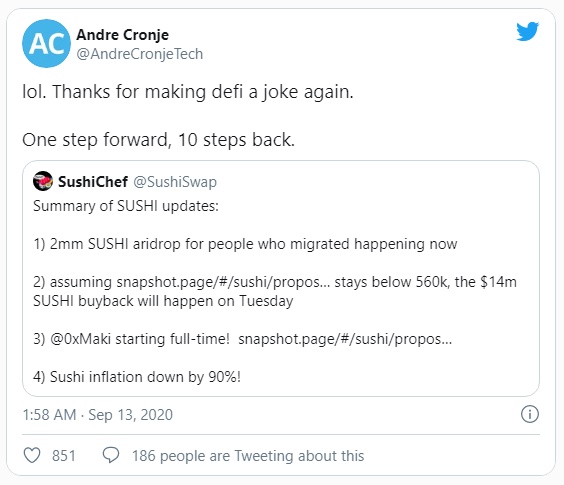
Task: Click the SushiChef avatar image
Action: click(x=43, y=181)
